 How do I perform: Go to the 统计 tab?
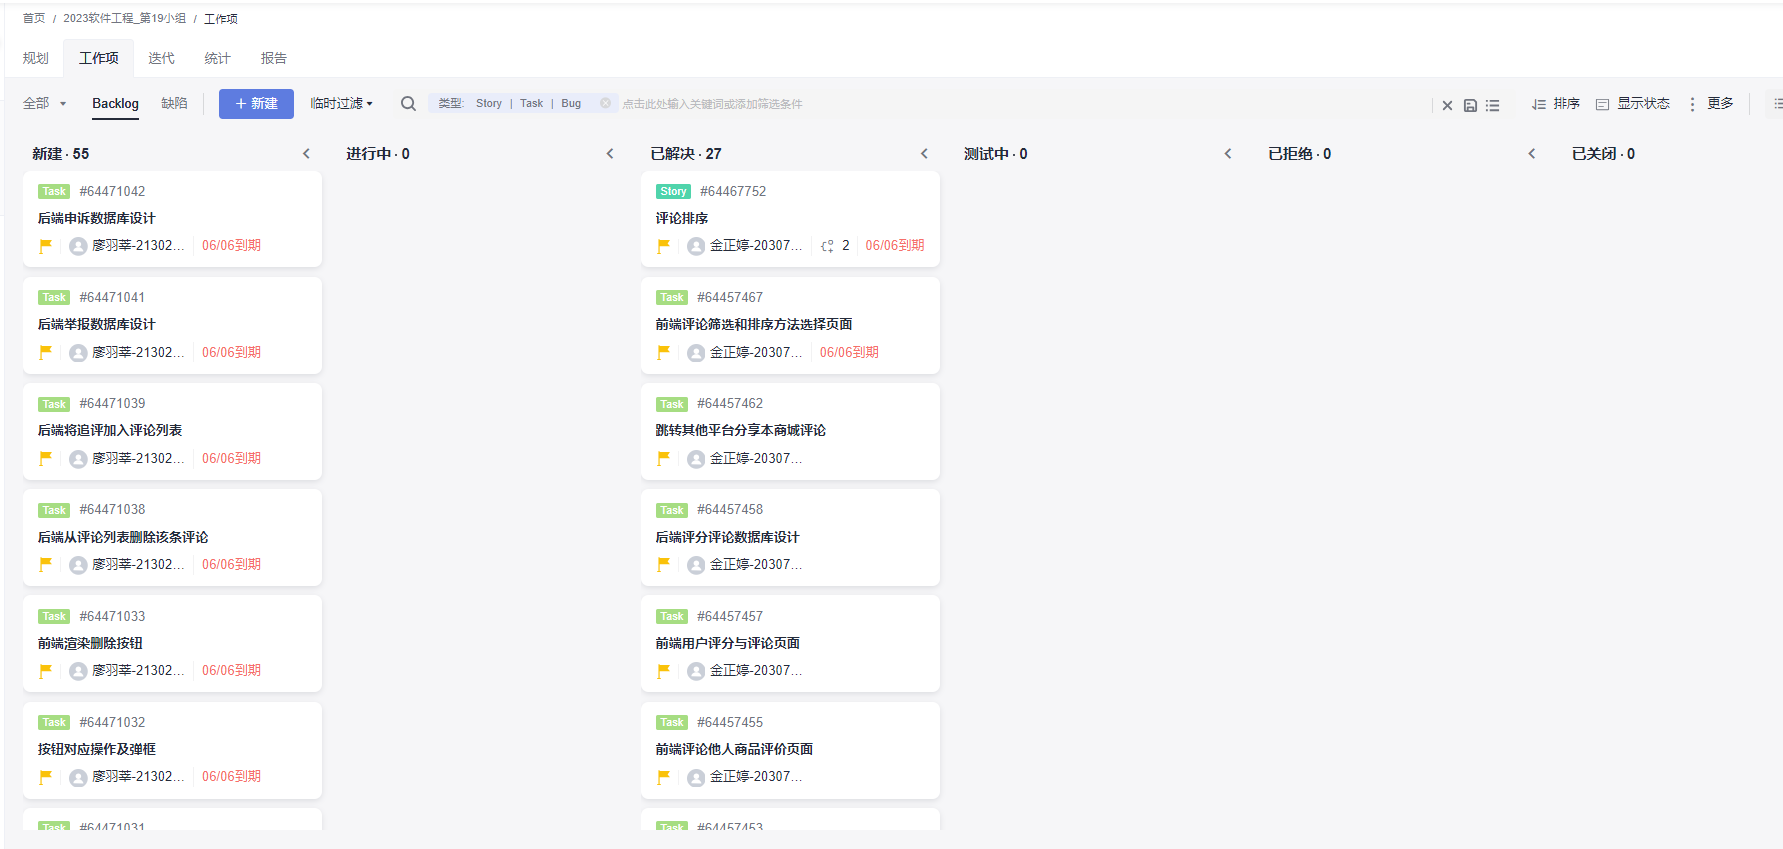pos(217,58)
